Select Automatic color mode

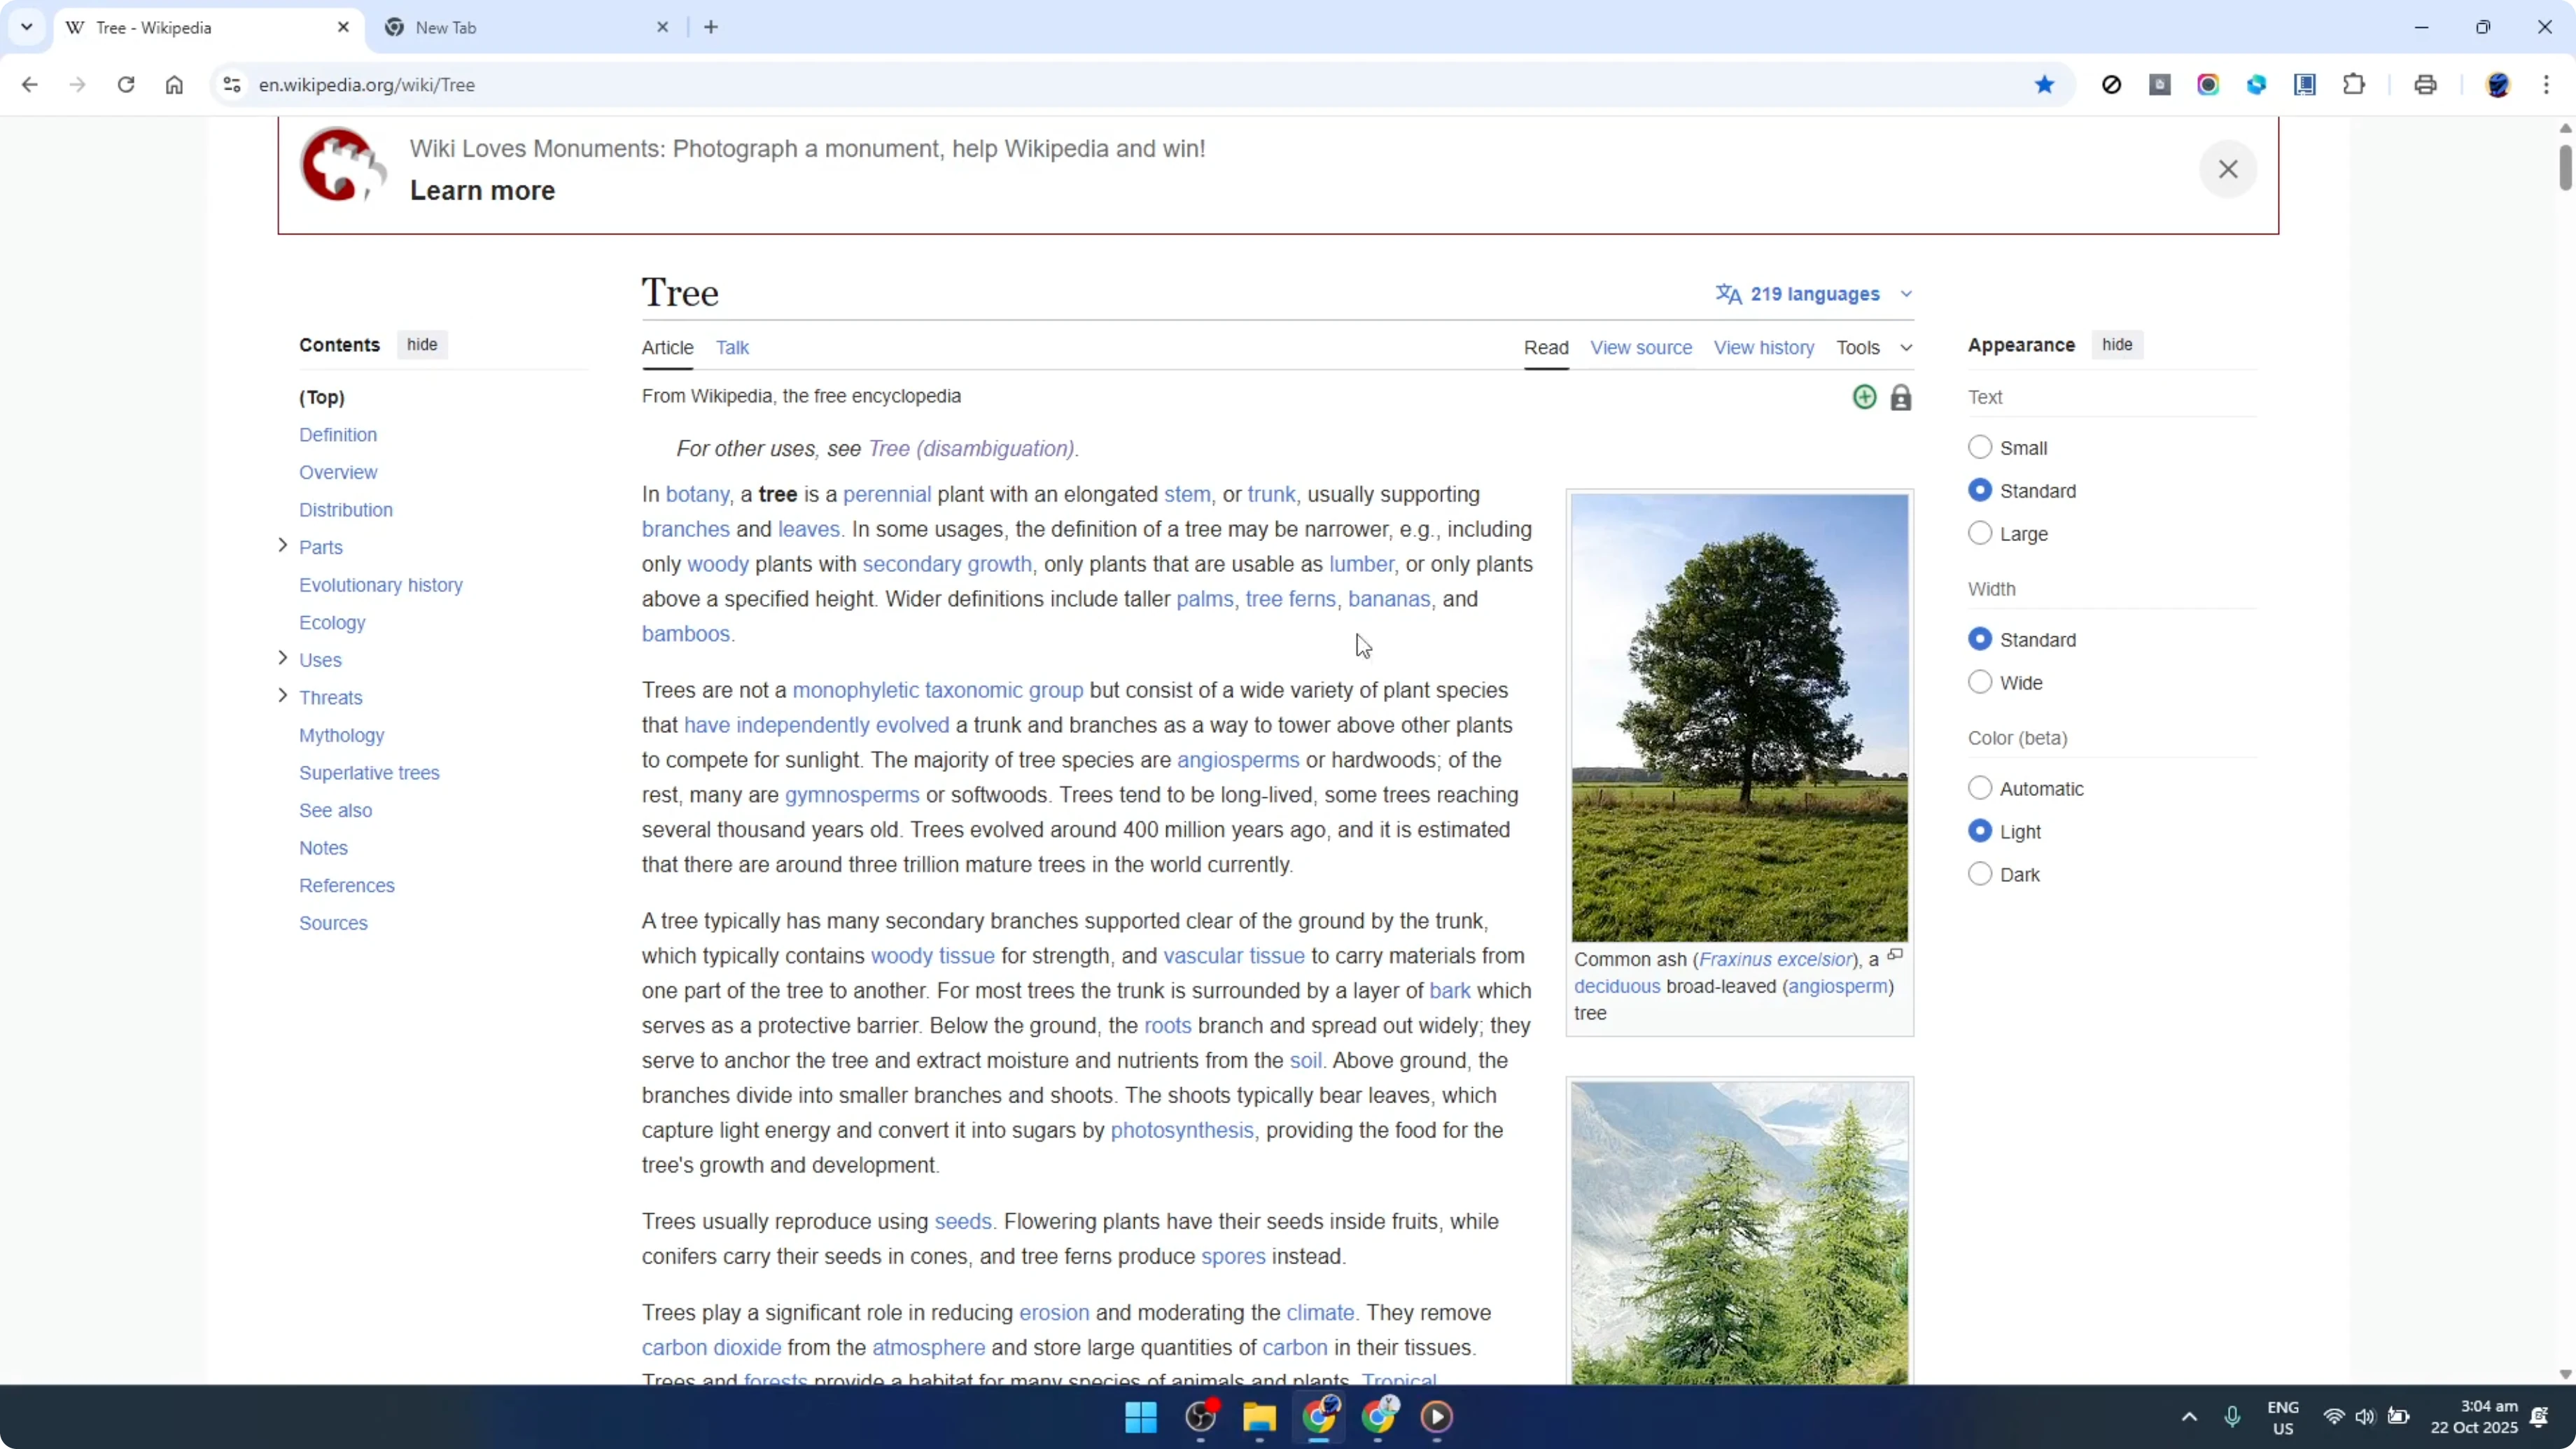point(1980,788)
